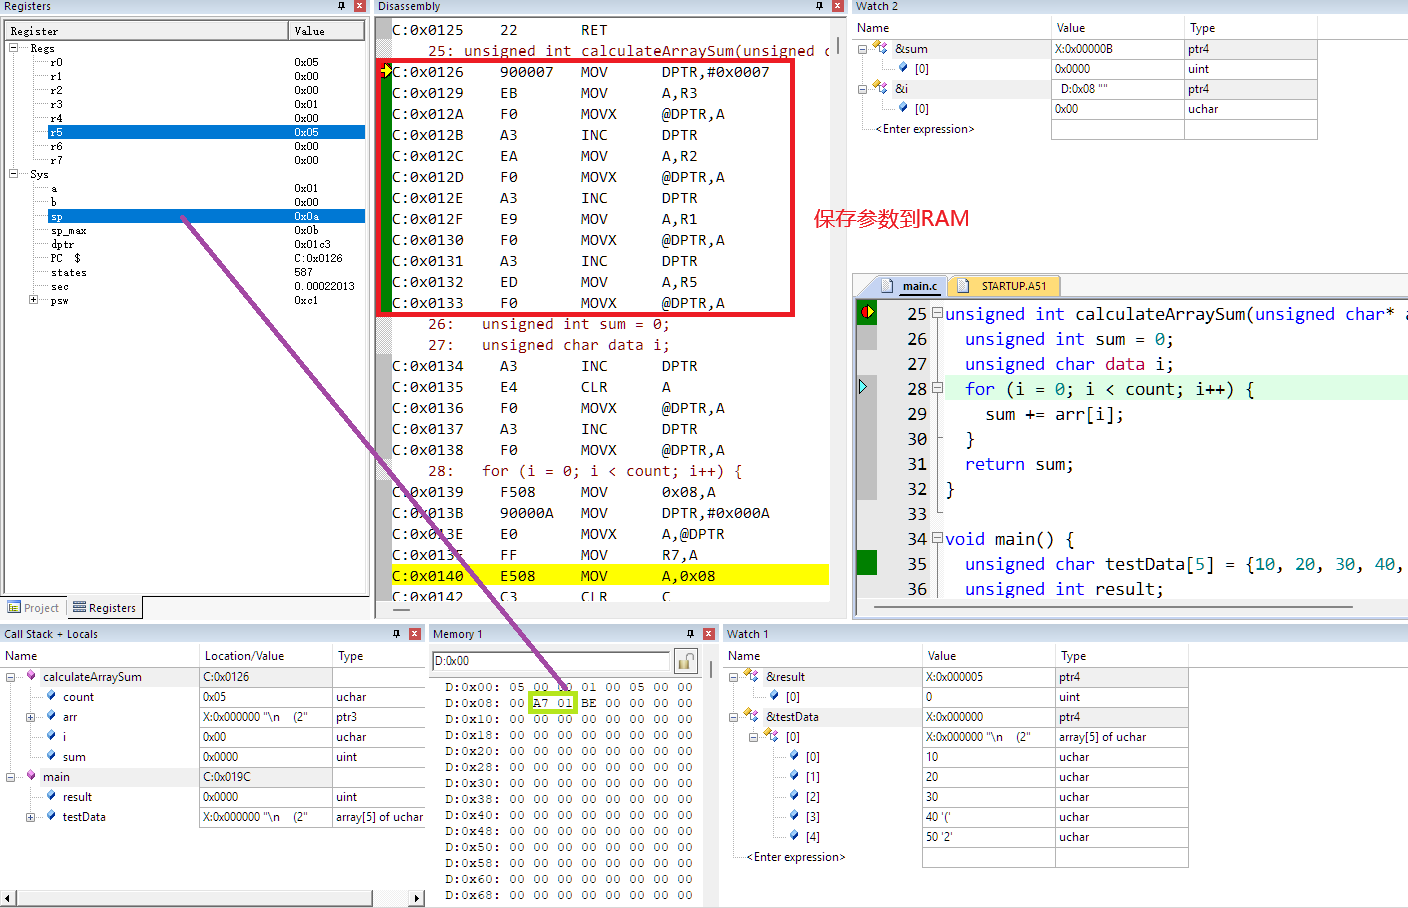Pin the Memory 1 panel
Screen dimensions: 1408x908
pyautogui.click(x=690, y=634)
